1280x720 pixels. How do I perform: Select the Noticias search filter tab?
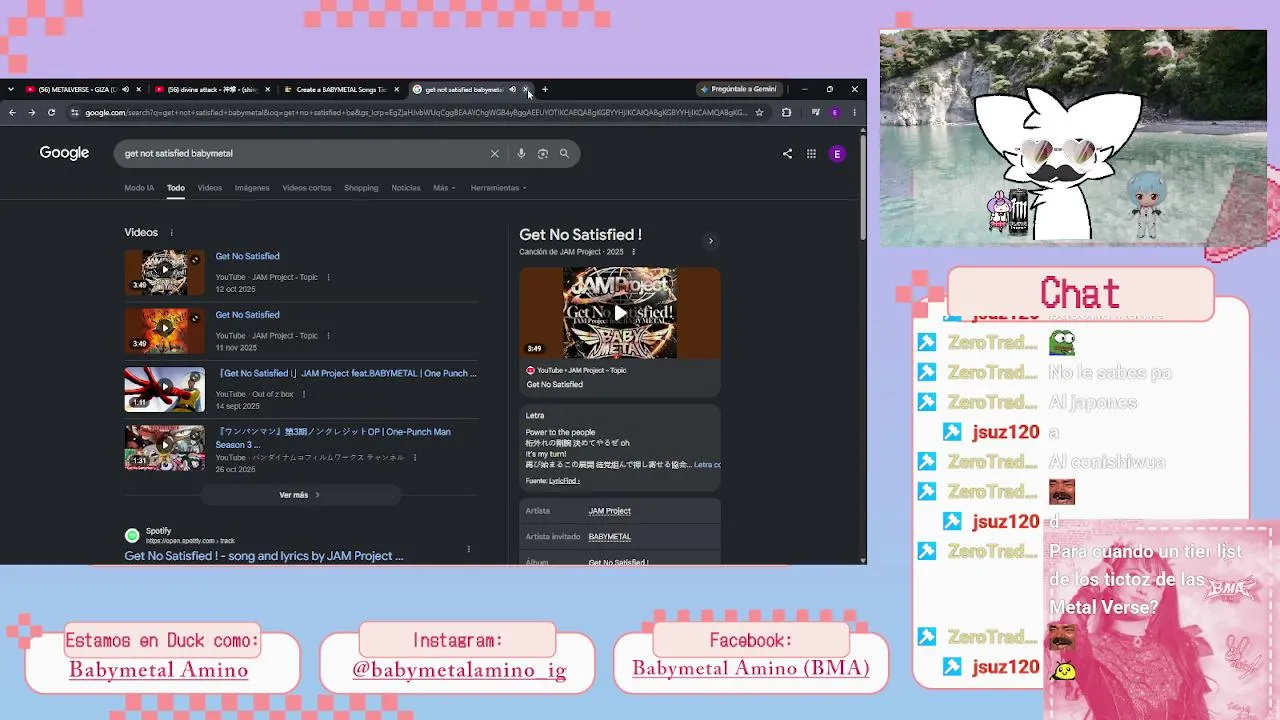406,188
